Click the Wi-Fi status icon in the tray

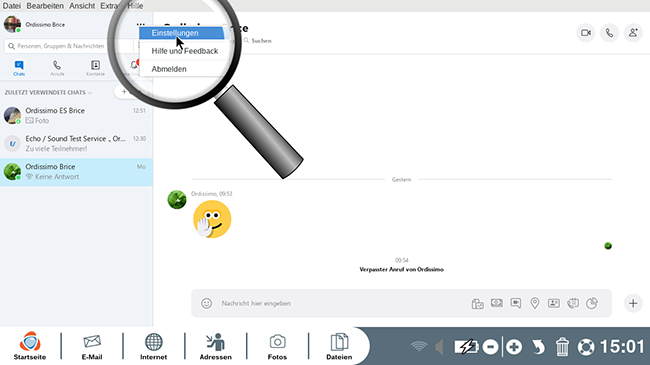click(419, 346)
